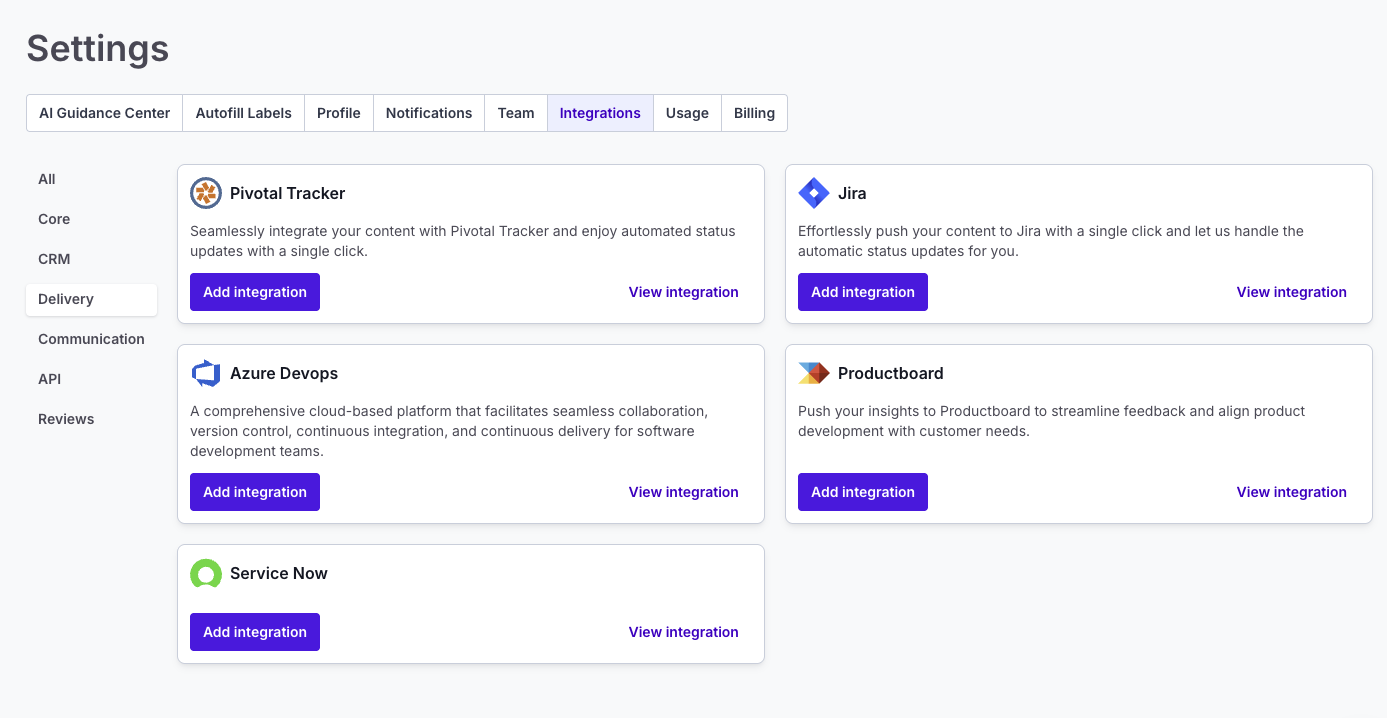
Task: Click the Azure Devops logo icon
Action: pos(206,373)
